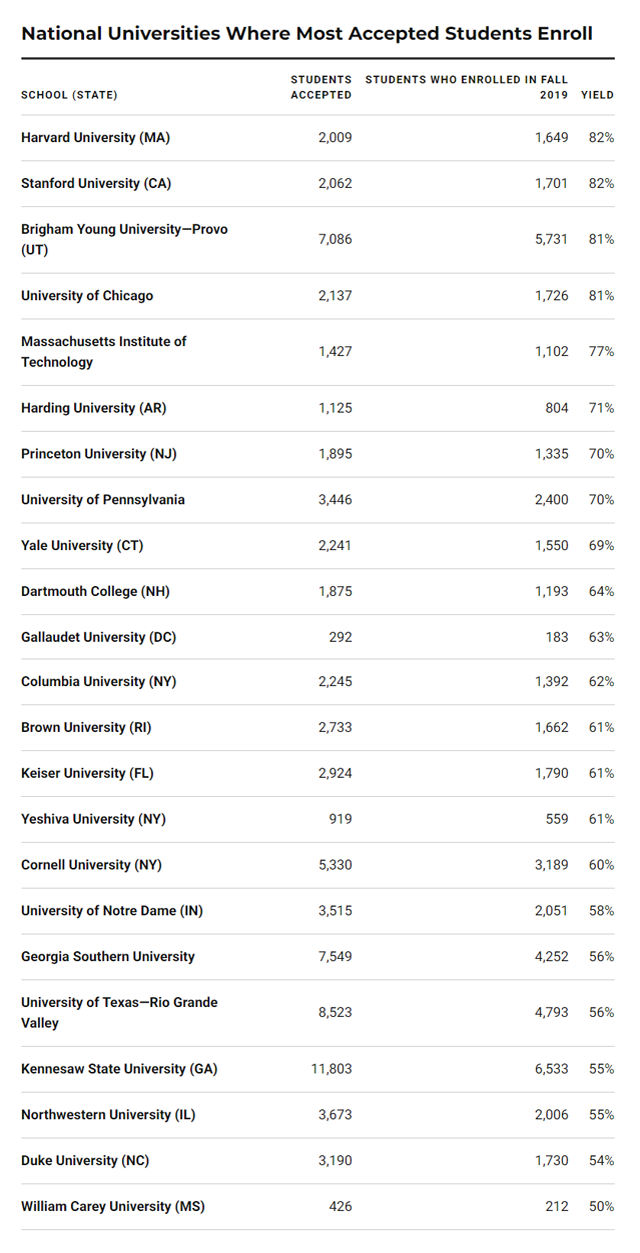Image resolution: width=640 pixels, height=1253 pixels.
Task: Select William Carey University (MS)
Action: pyautogui.click(x=113, y=1206)
